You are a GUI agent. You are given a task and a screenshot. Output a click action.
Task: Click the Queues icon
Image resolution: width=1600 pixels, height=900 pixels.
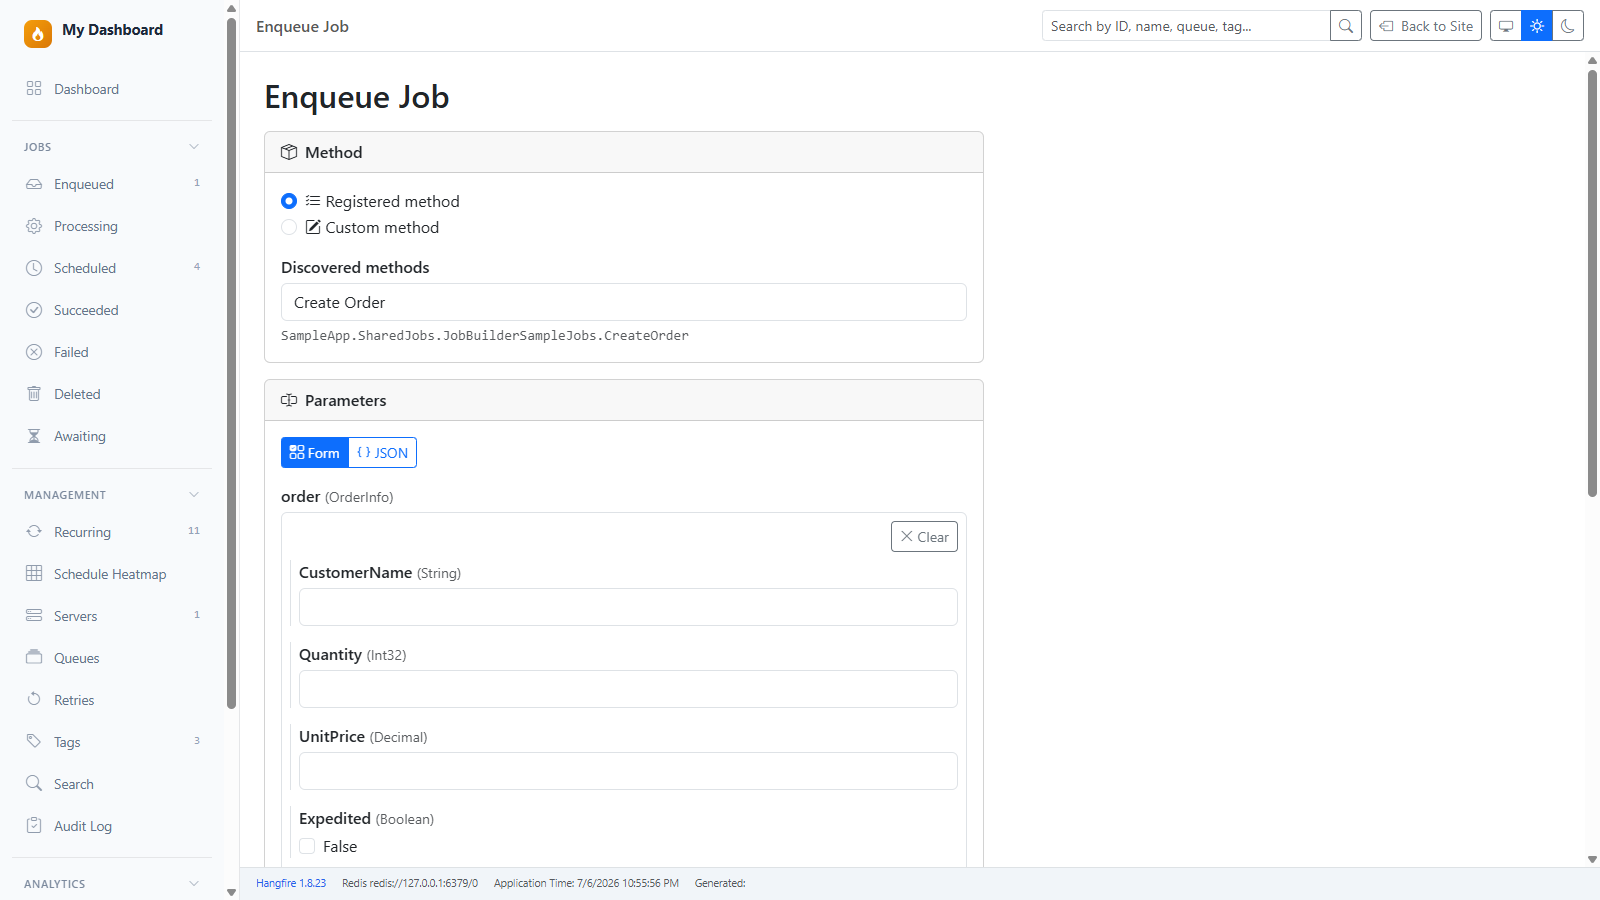34,658
